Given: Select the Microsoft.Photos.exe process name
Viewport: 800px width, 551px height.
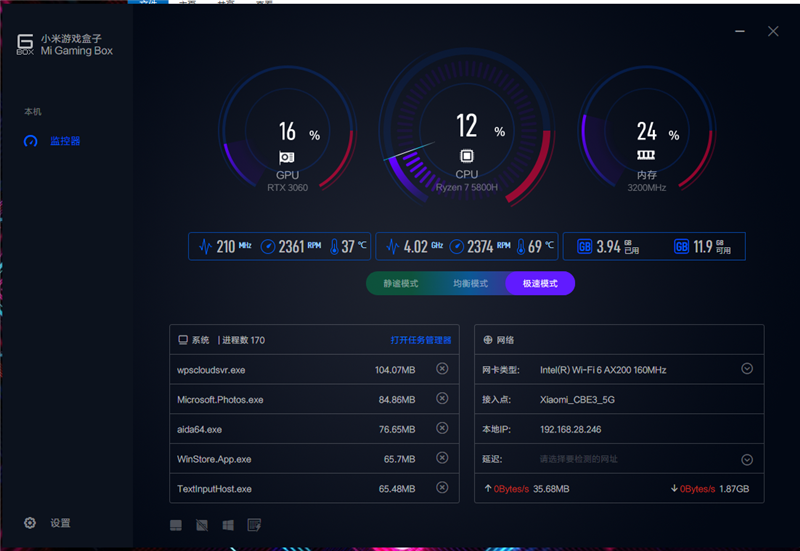Looking at the screenshot, I should click(220, 399).
